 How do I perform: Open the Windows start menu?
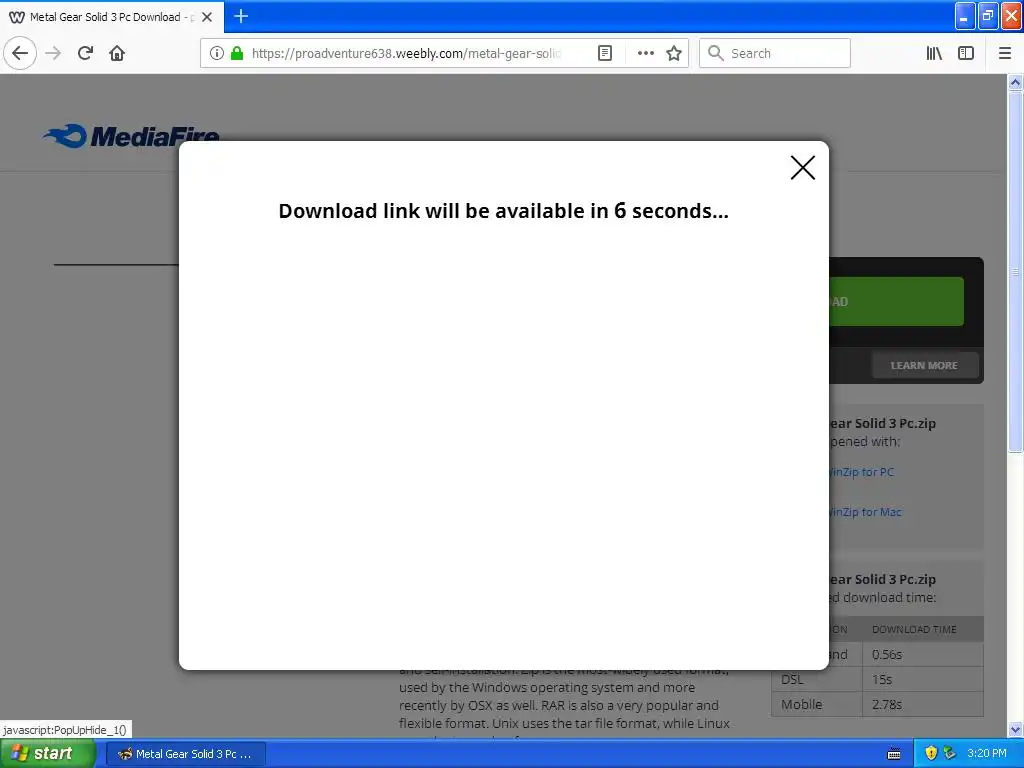[x=47, y=754]
